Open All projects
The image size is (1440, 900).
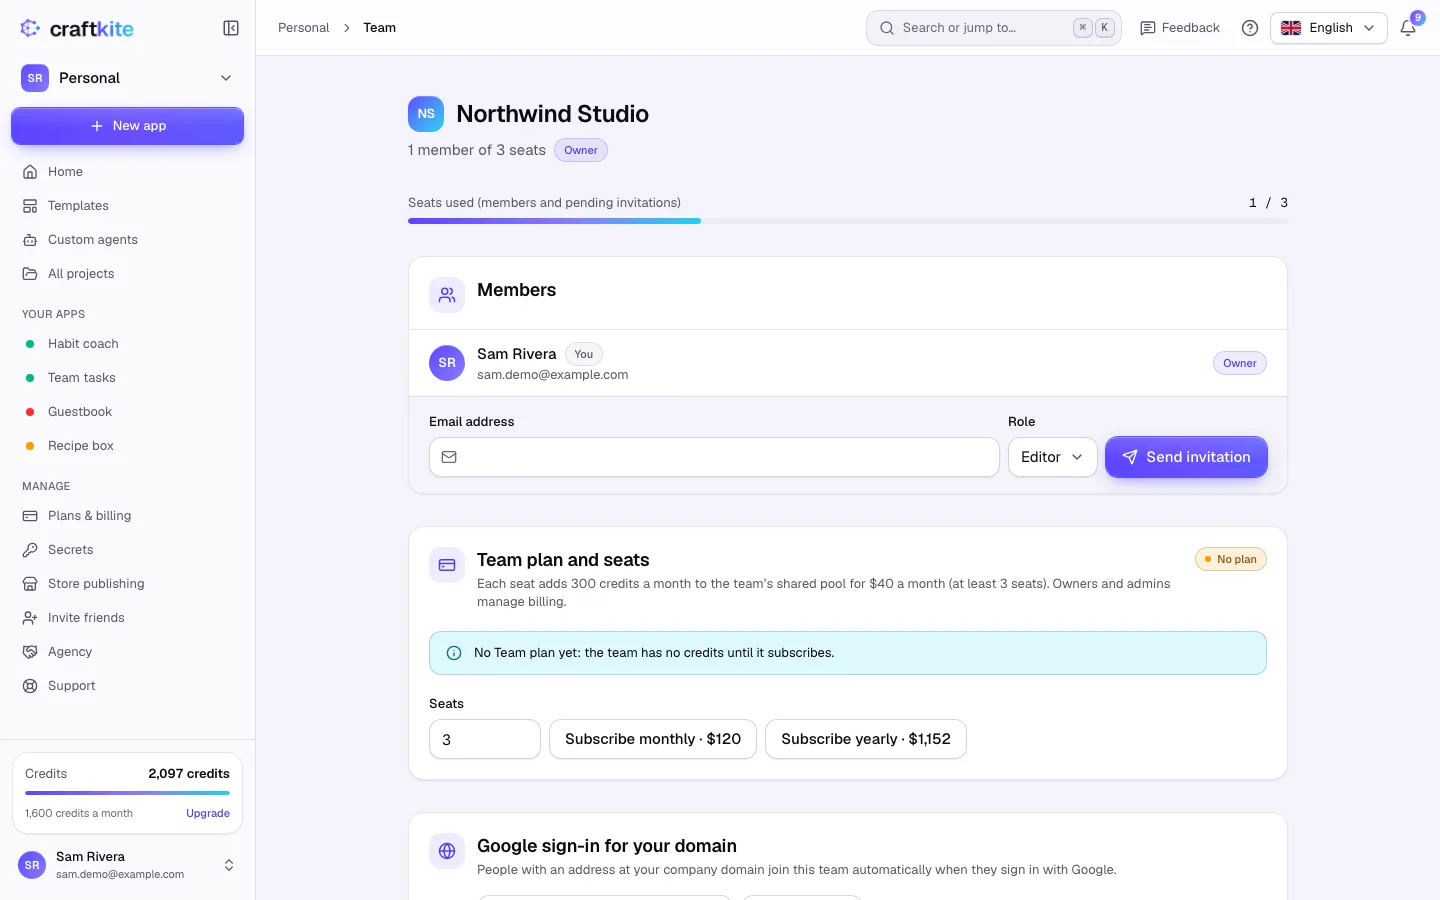127,274
